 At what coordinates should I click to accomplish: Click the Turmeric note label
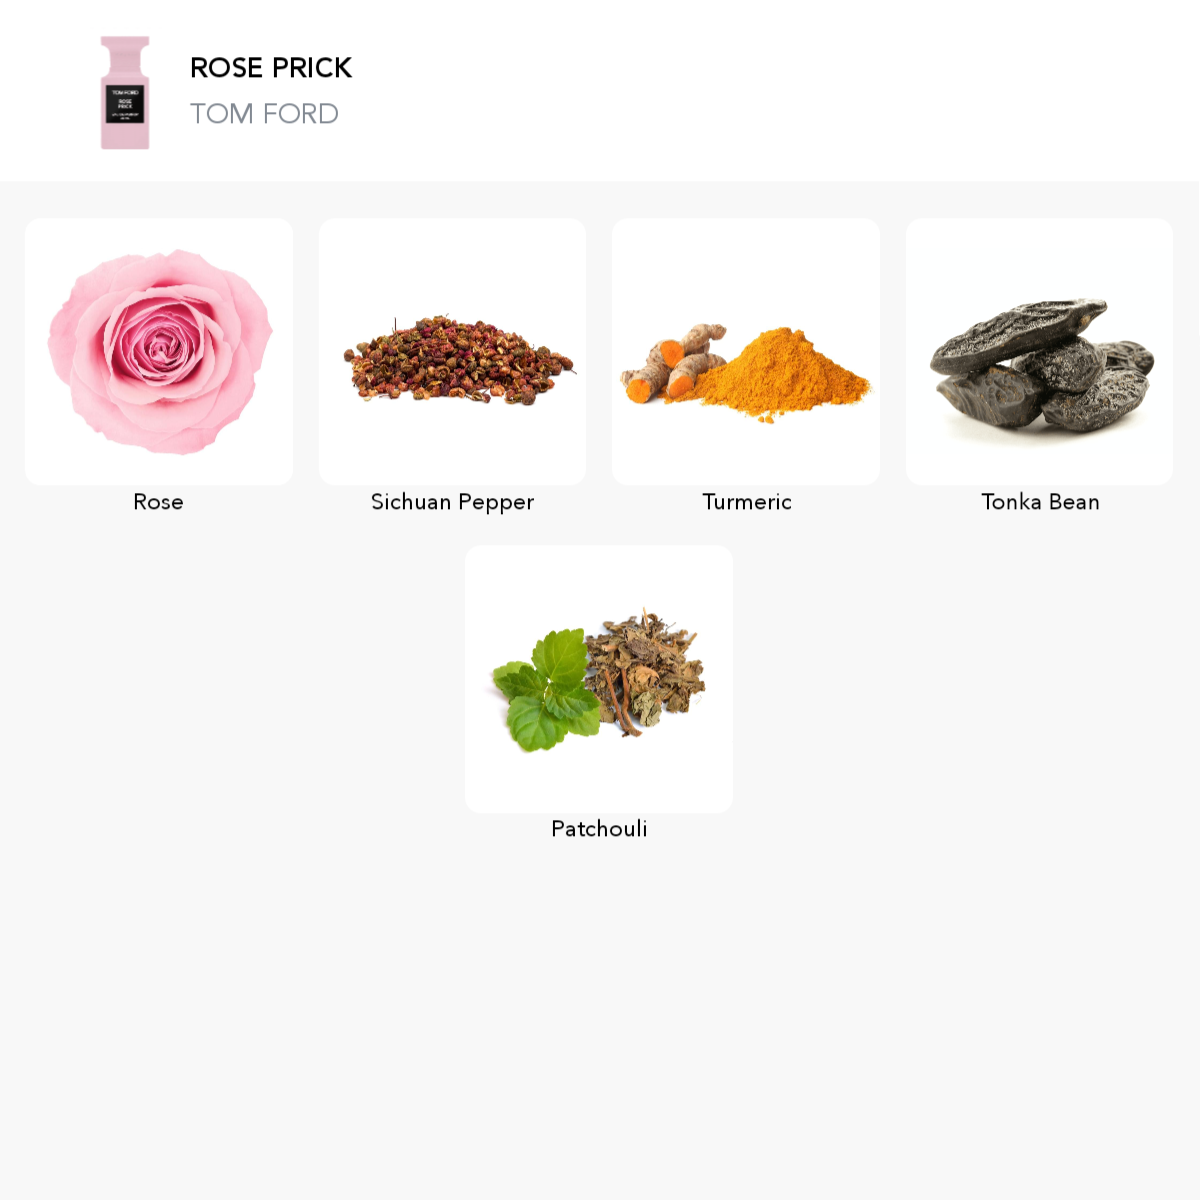(x=747, y=502)
